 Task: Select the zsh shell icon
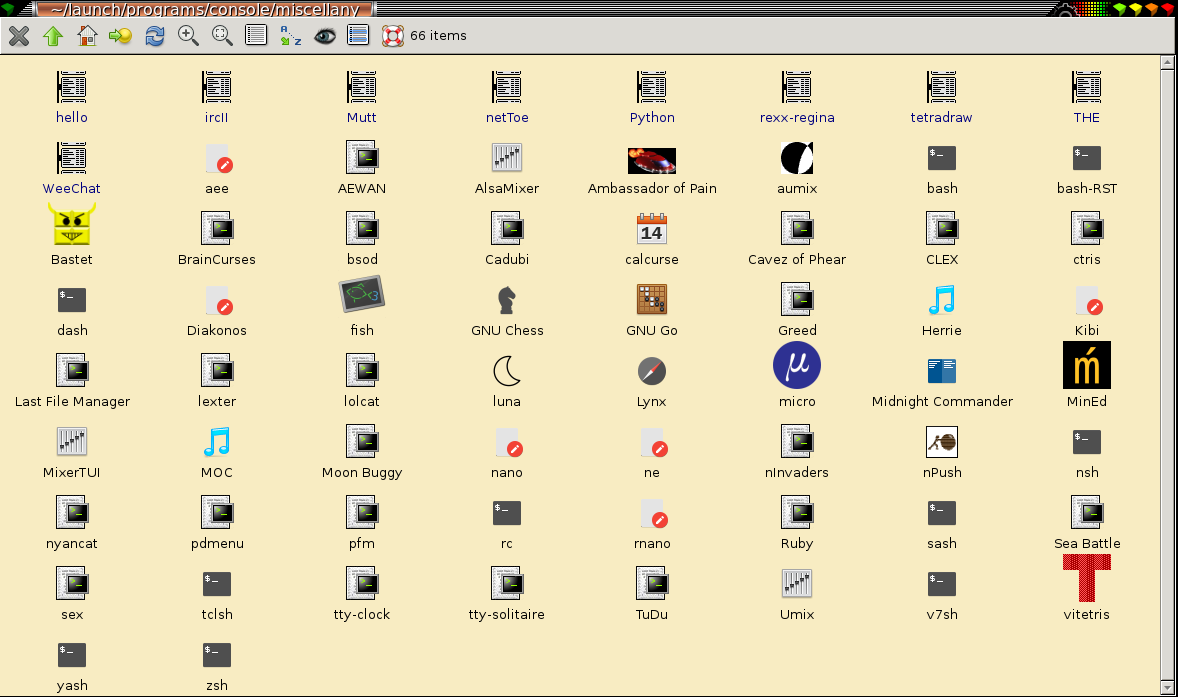[217, 655]
